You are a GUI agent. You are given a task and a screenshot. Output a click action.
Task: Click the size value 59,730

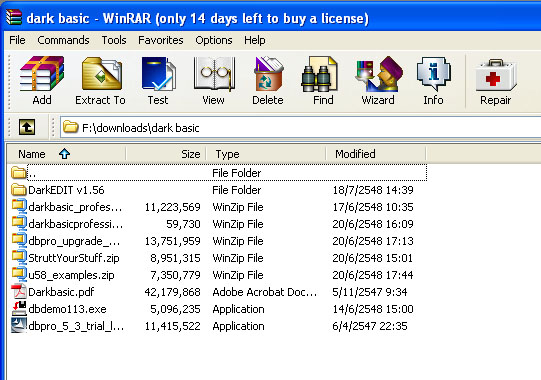coord(183,224)
